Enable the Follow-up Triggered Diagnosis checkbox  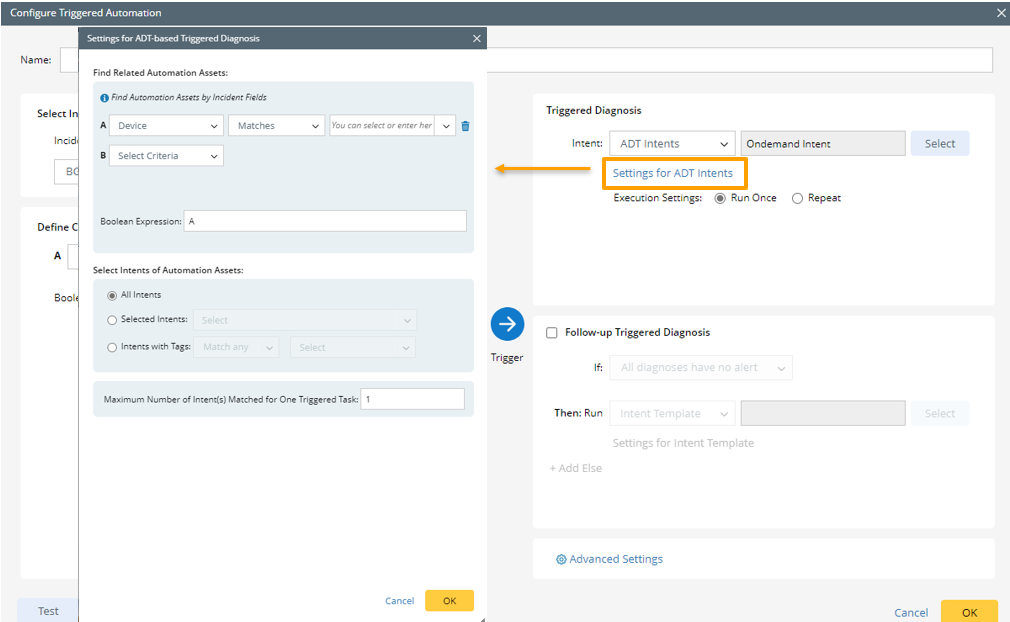point(552,333)
